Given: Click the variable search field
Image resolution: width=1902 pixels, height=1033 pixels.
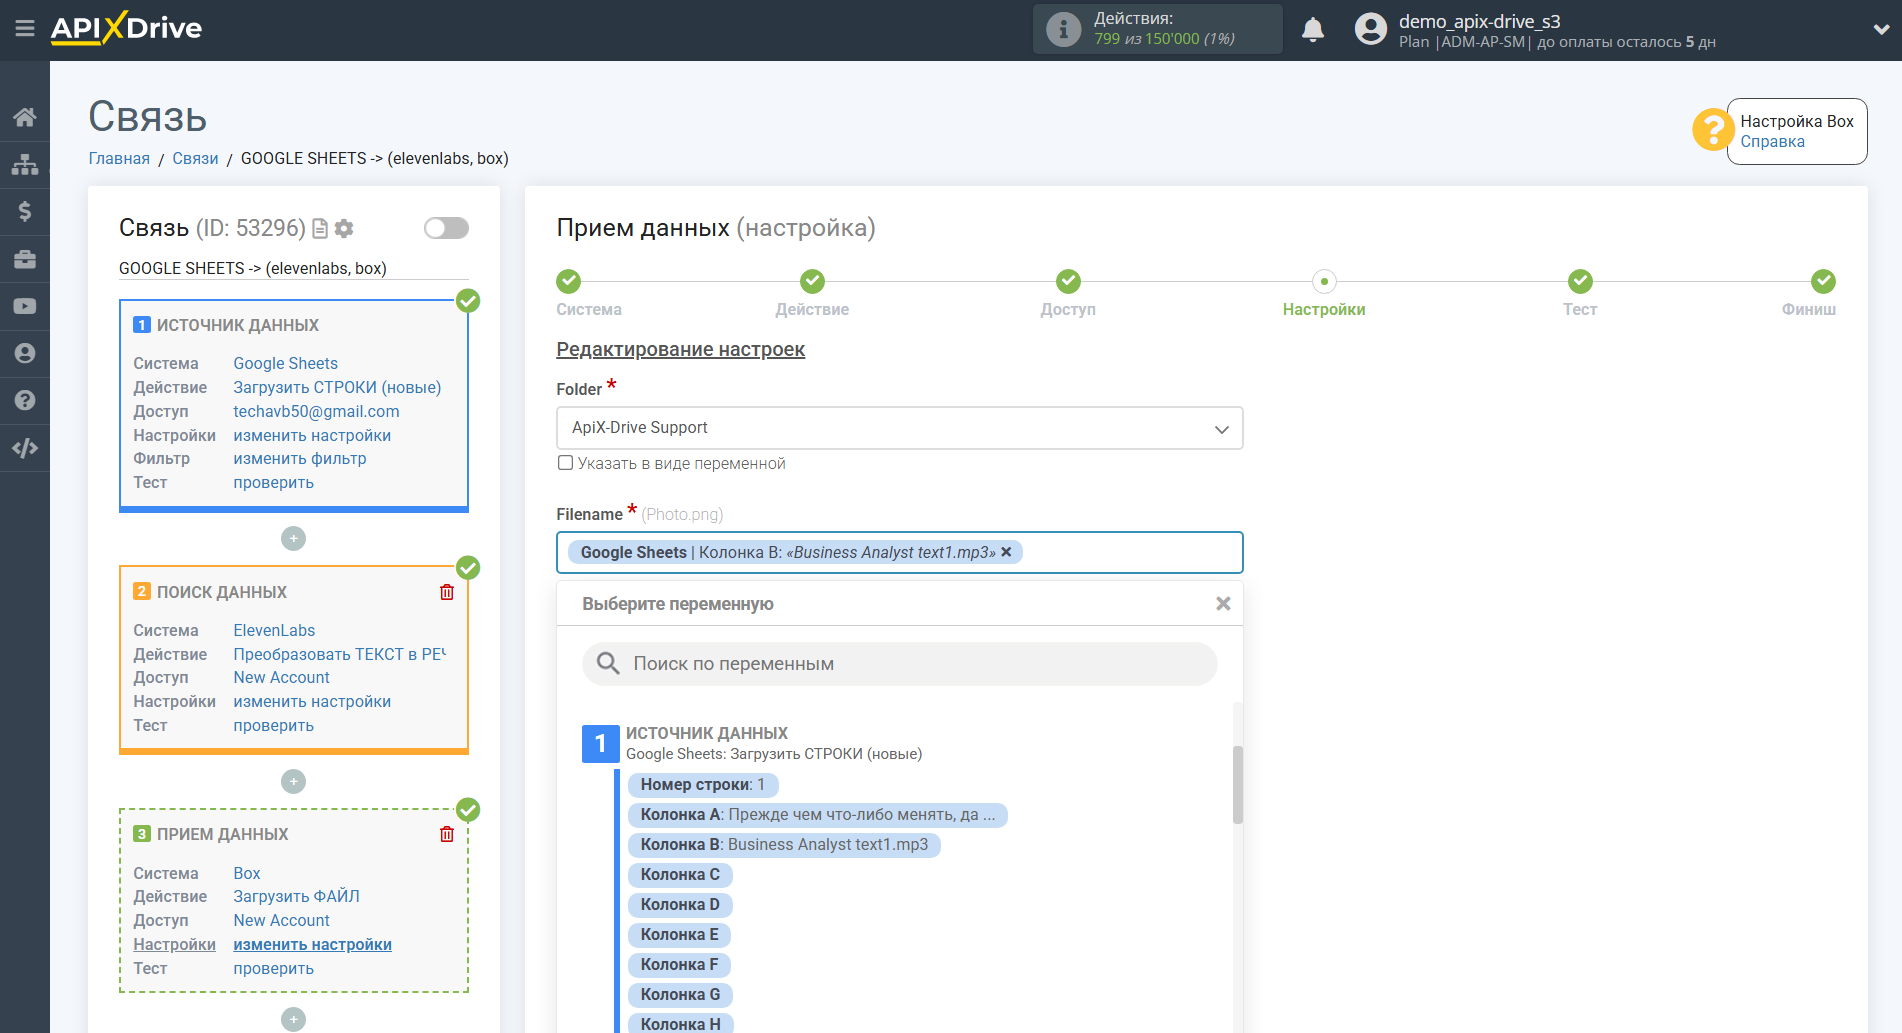Looking at the screenshot, I should click(900, 664).
